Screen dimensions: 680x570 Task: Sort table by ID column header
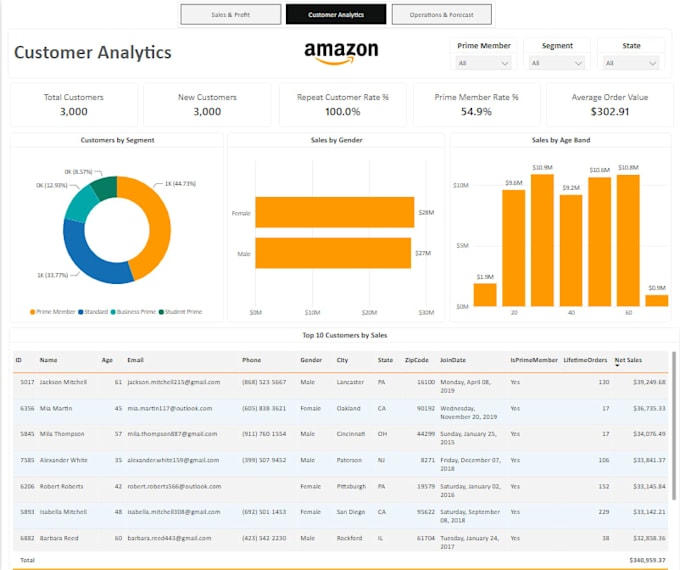click(x=18, y=360)
